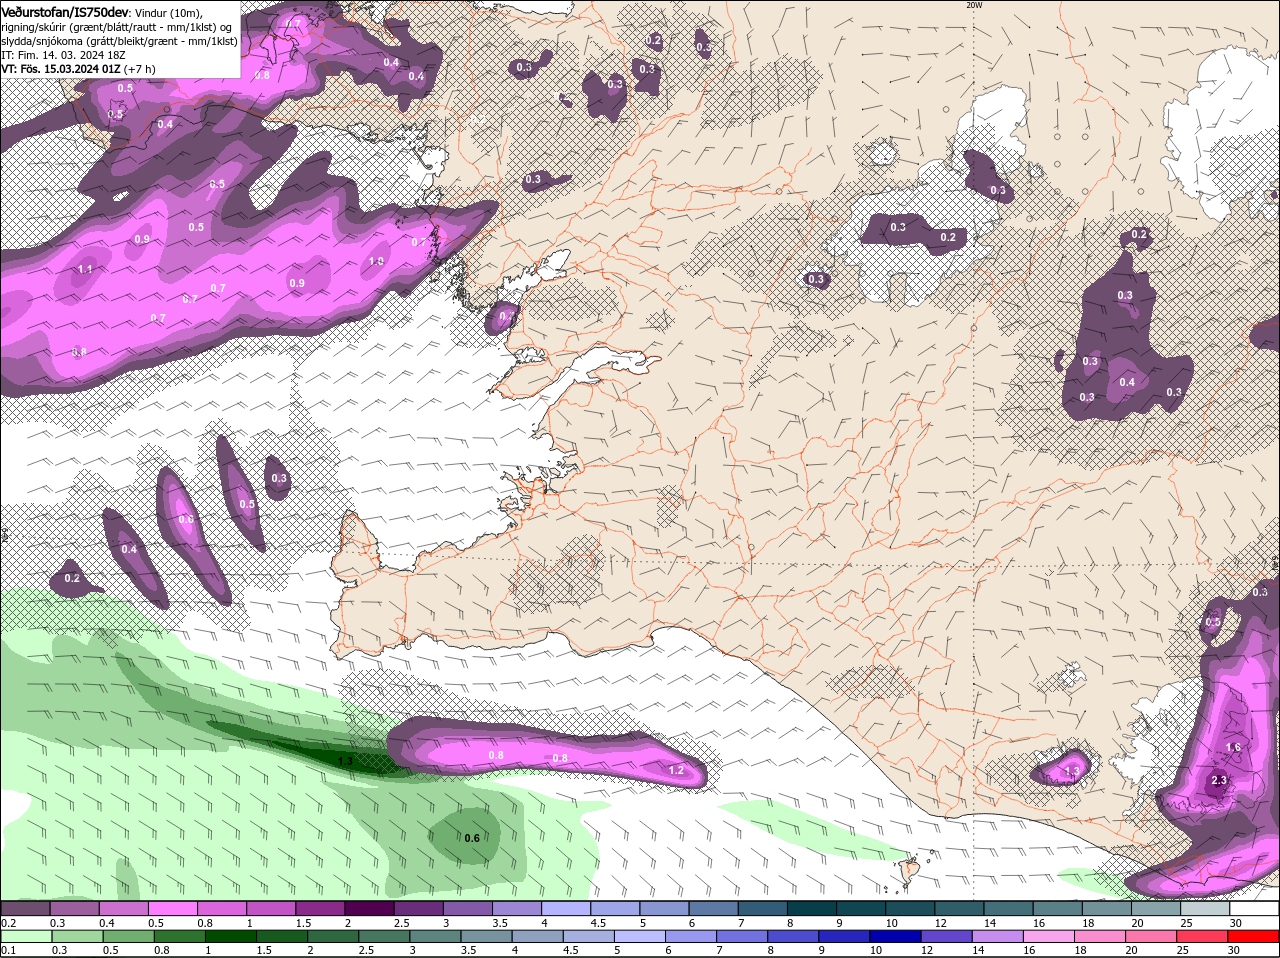Click the darkest green 1 swatch in rain scale

[x=230, y=936]
